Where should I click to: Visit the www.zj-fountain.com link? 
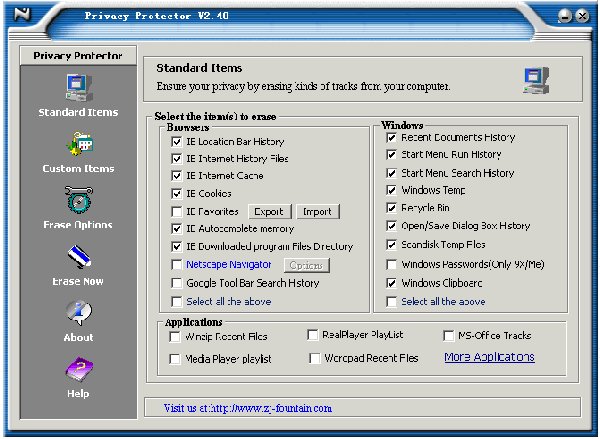(x=248, y=408)
